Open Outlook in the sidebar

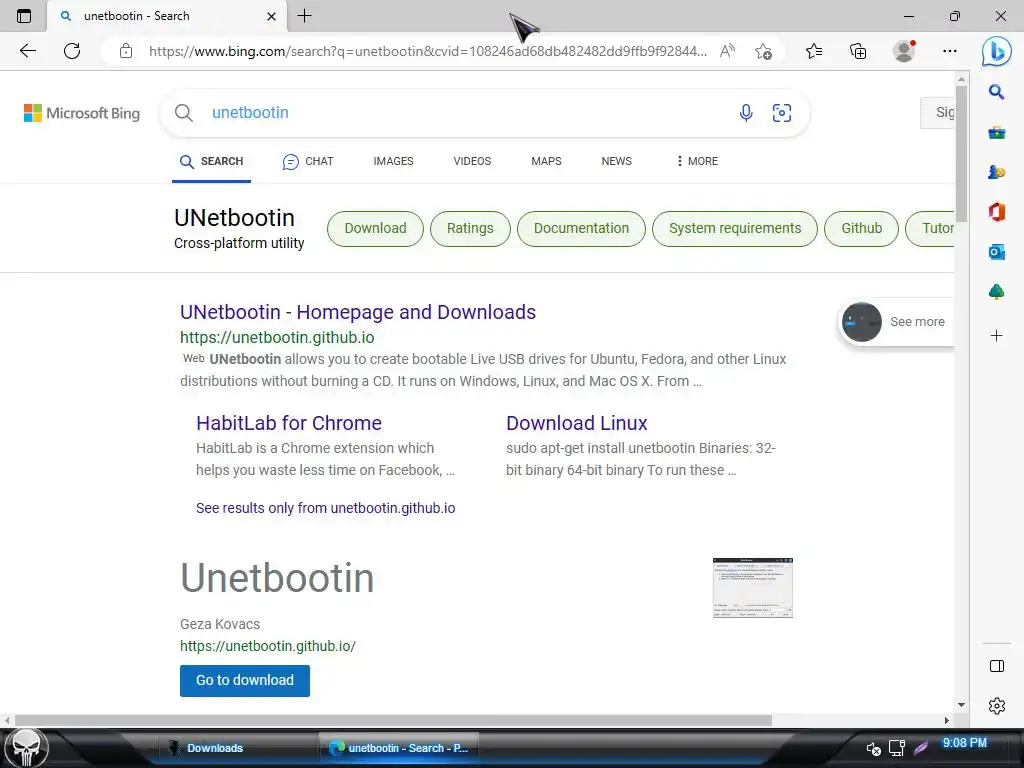pyautogui.click(x=997, y=252)
